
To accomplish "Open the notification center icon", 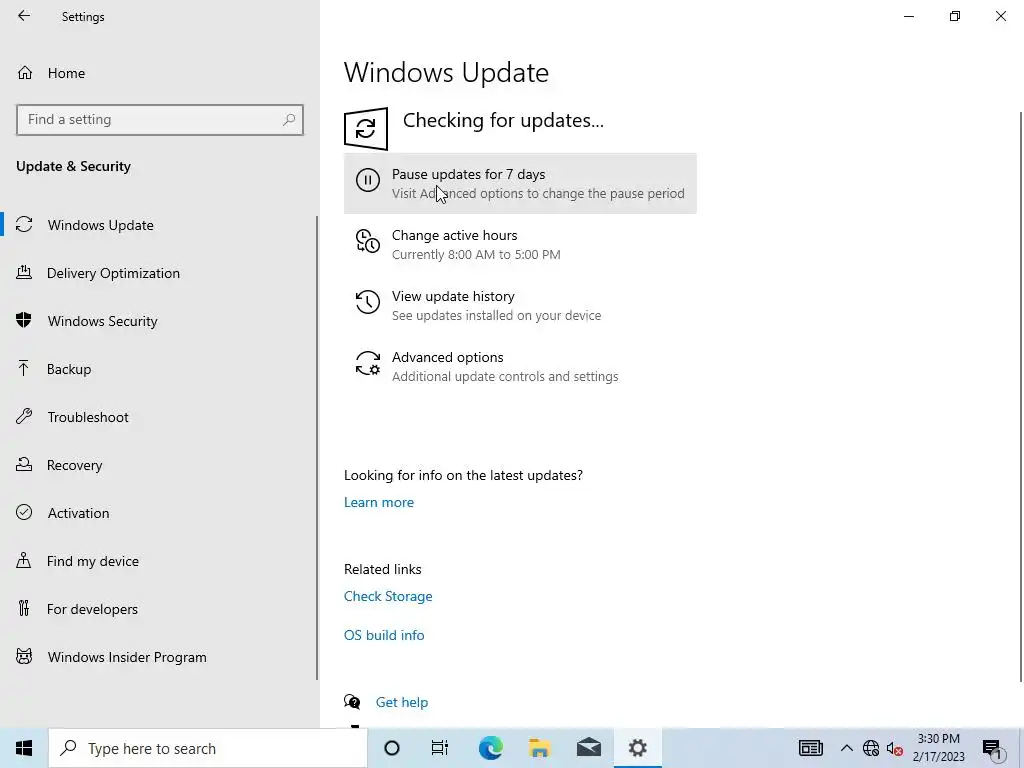I will click(x=992, y=749).
